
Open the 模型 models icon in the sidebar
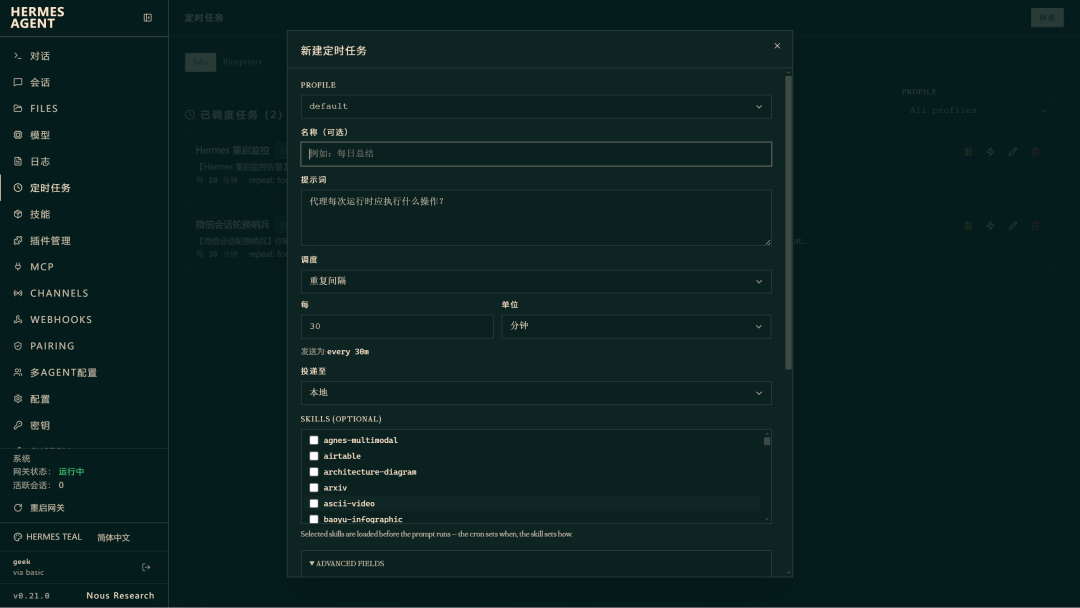coord(18,135)
